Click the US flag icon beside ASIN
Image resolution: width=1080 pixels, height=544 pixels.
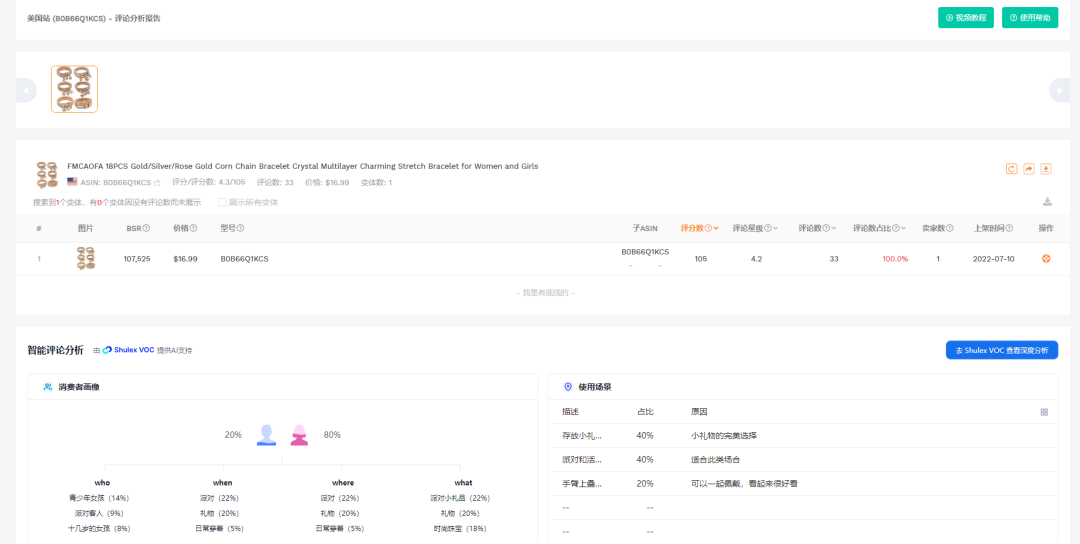pyautogui.click(x=72, y=182)
